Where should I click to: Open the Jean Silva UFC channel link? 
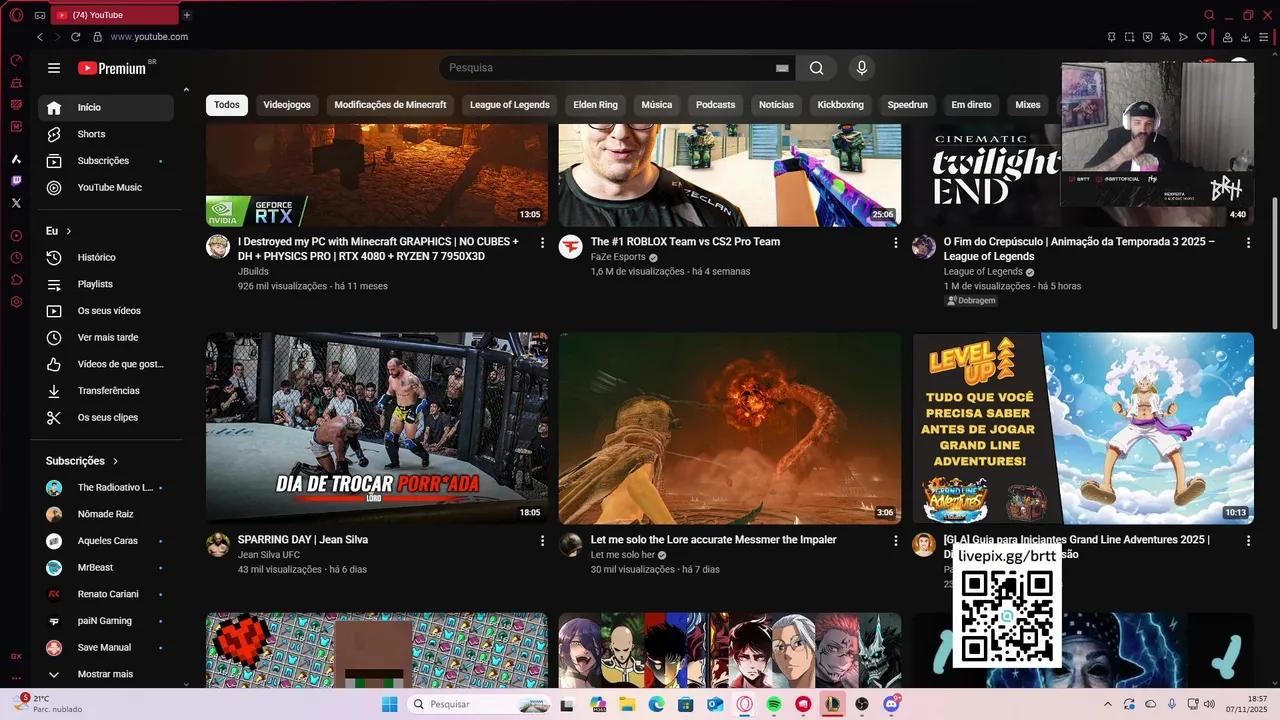coord(269,555)
